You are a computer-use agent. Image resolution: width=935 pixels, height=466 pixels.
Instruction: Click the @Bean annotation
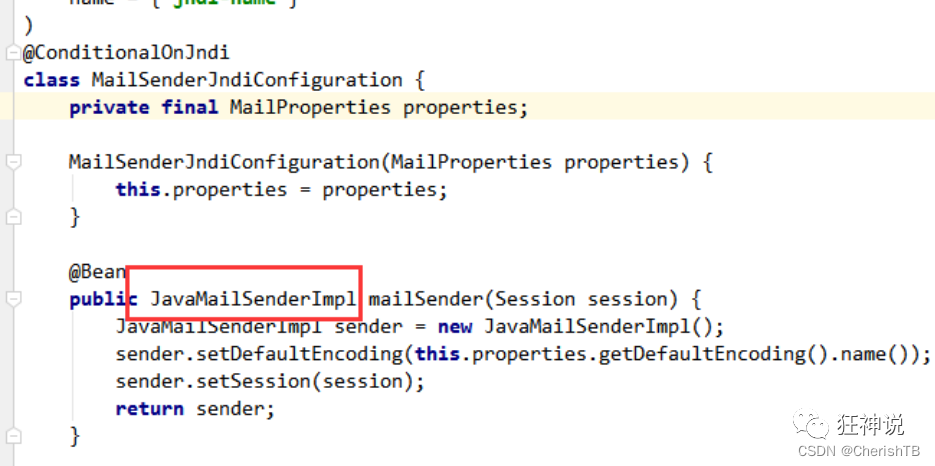(x=97, y=272)
